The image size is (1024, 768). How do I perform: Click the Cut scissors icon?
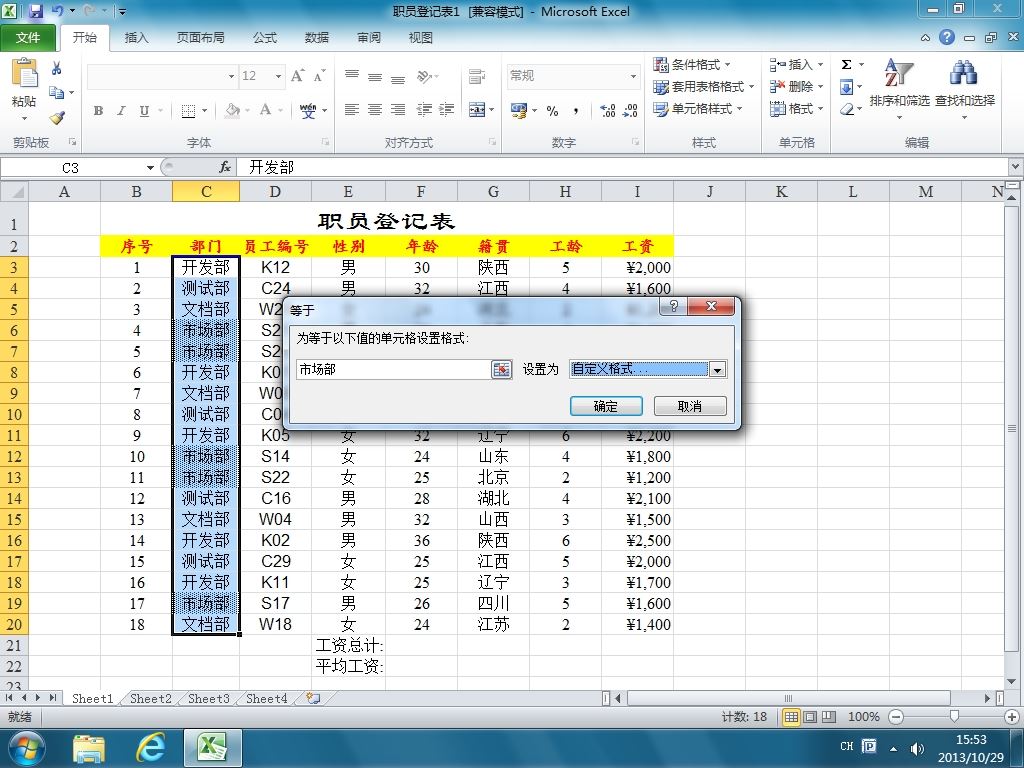tap(57, 68)
